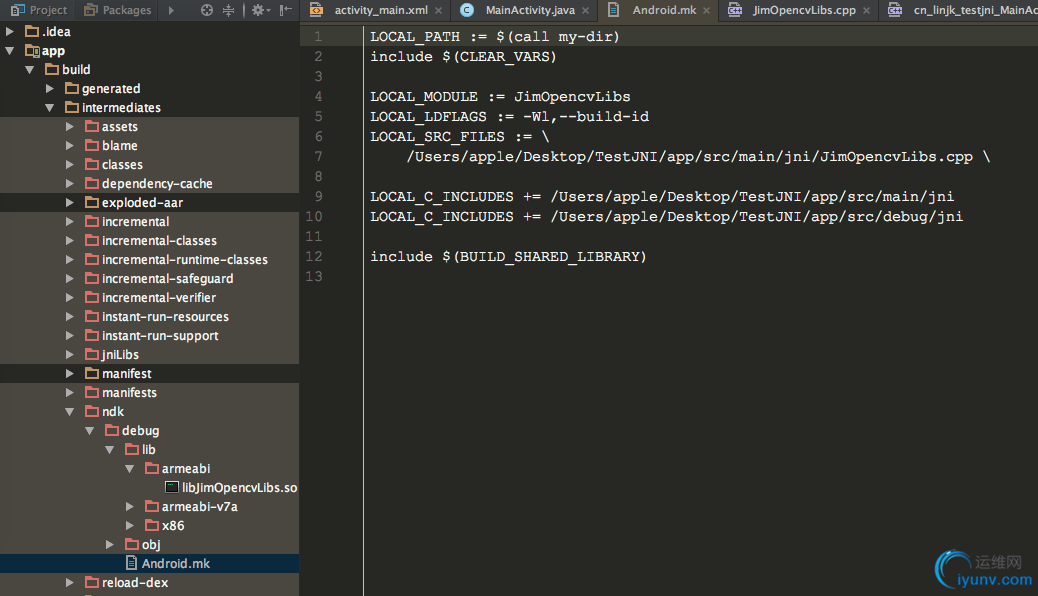Select the exploded-aar folder row
This screenshot has height=596, width=1038.
(150, 203)
